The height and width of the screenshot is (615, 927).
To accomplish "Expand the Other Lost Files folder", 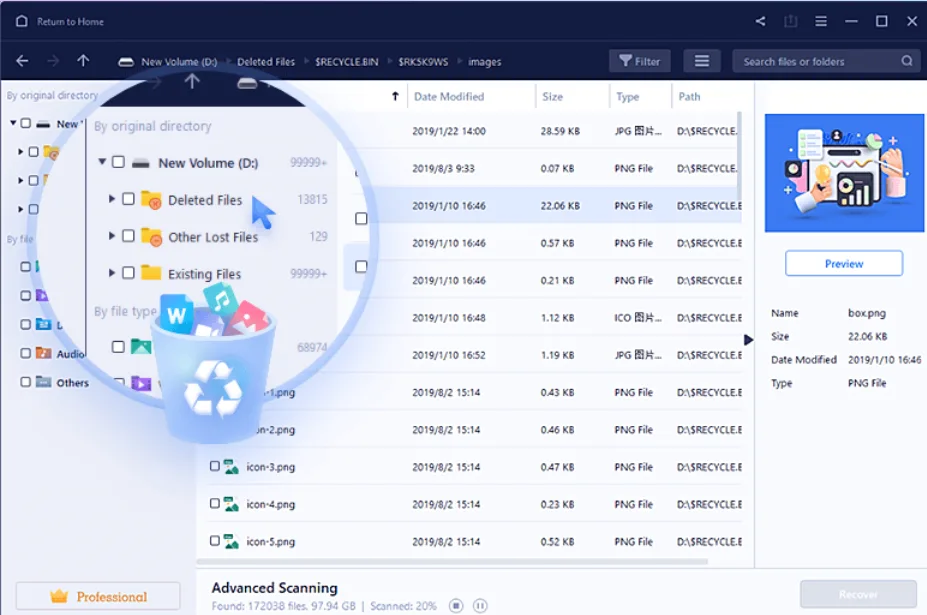I will [x=113, y=237].
